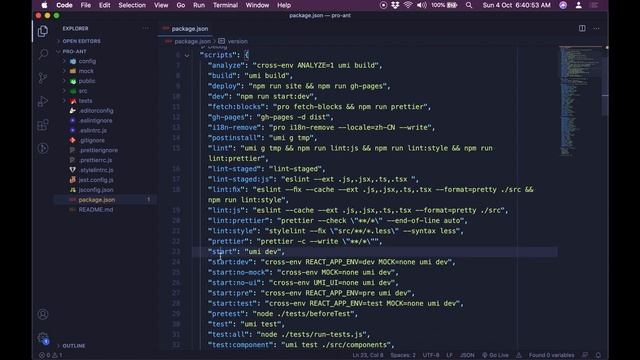Open .editorconfig file in explorer
The height and width of the screenshot is (360, 640).
pyautogui.click(x=96, y=111)
